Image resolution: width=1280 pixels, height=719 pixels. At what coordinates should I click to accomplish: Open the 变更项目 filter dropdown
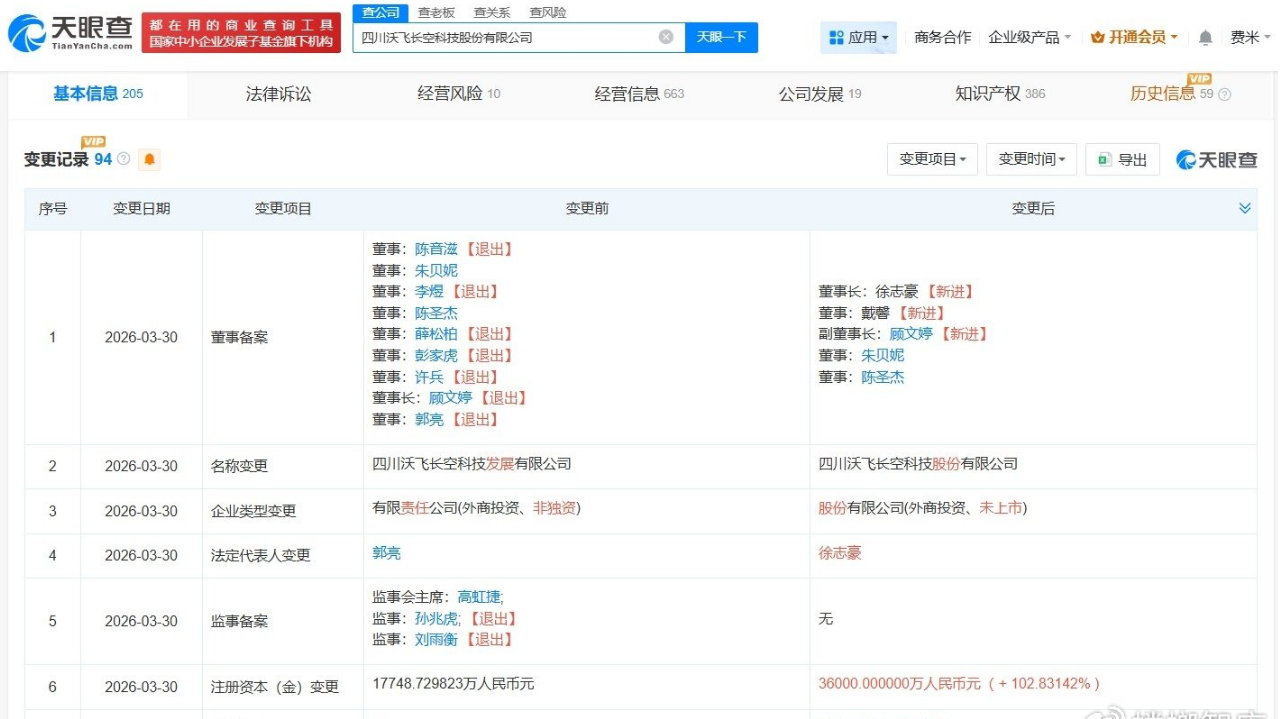932,159
